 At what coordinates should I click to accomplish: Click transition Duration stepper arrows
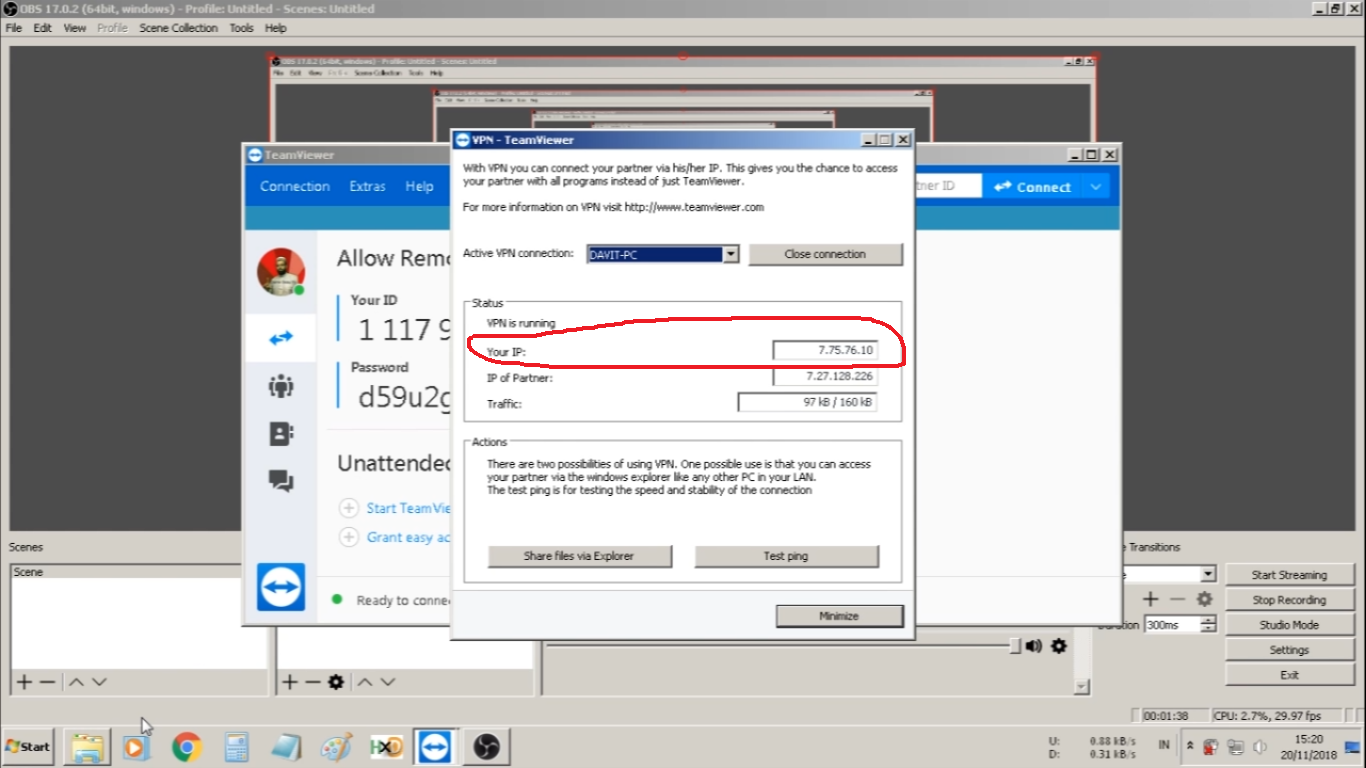tap(1208, 624)
